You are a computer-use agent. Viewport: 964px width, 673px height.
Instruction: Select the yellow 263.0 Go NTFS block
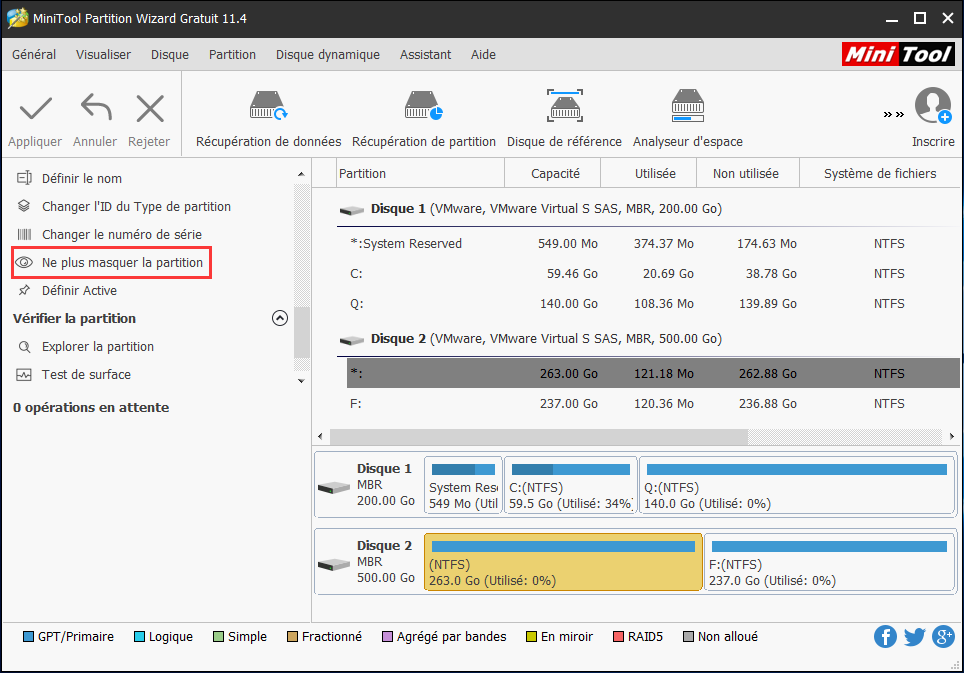[563, 562]
